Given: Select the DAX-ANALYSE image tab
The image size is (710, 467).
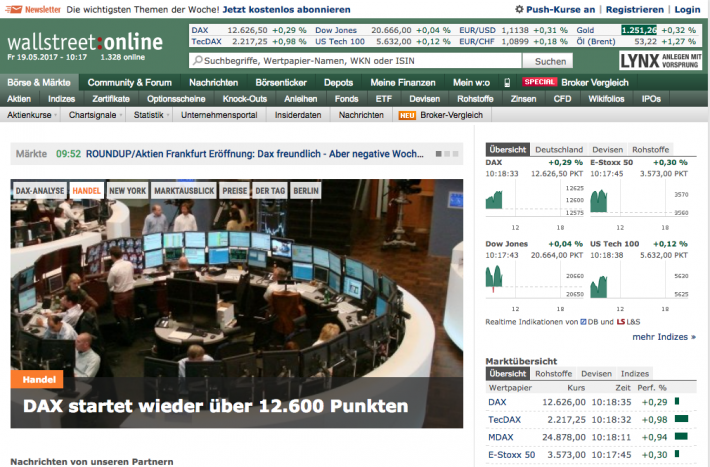Looking at the screenshot, I should [x=40, y=191].
